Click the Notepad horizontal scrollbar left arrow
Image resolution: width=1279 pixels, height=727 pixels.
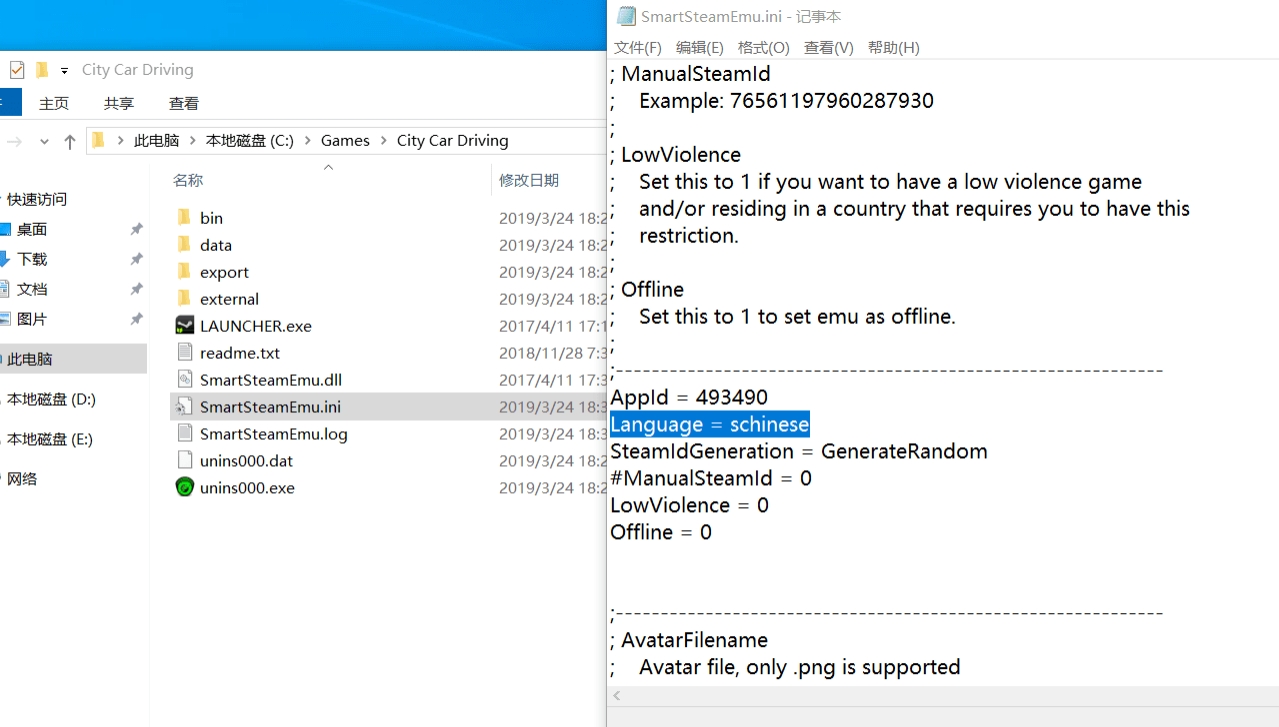[x=617, y=696]
